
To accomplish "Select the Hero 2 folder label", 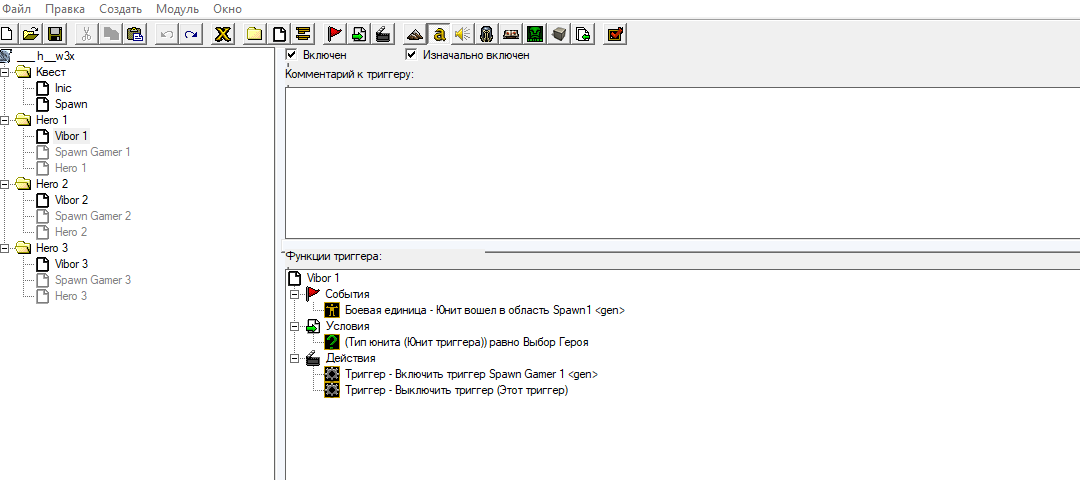I will coord(51,184).
